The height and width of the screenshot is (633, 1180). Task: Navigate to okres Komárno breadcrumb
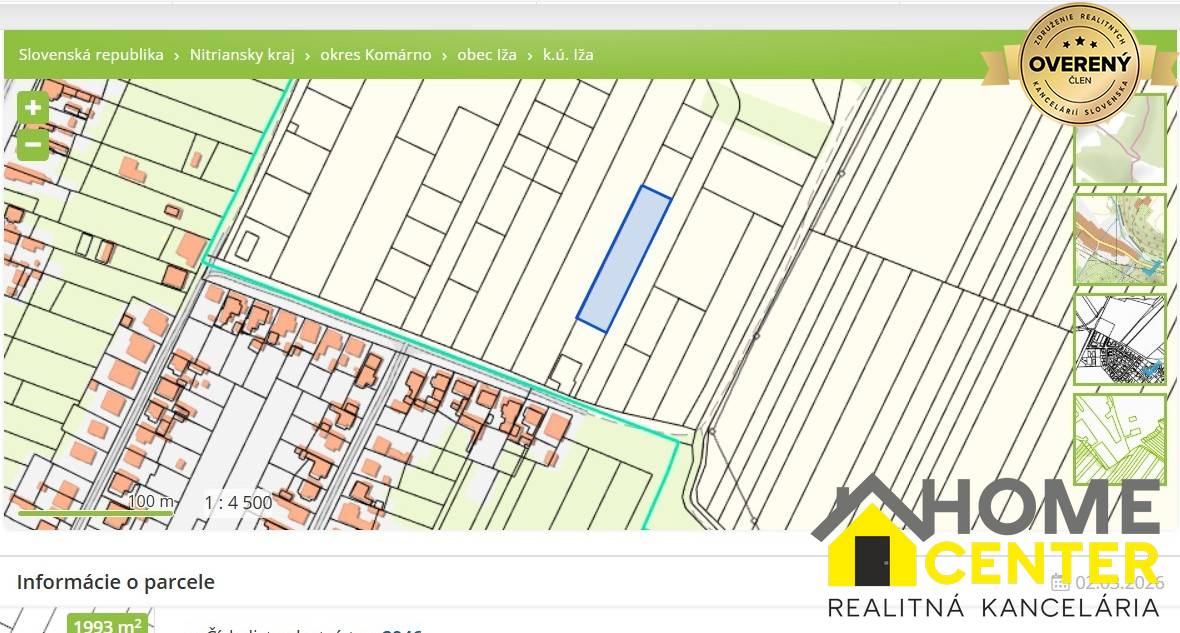(x=376, y=55)
